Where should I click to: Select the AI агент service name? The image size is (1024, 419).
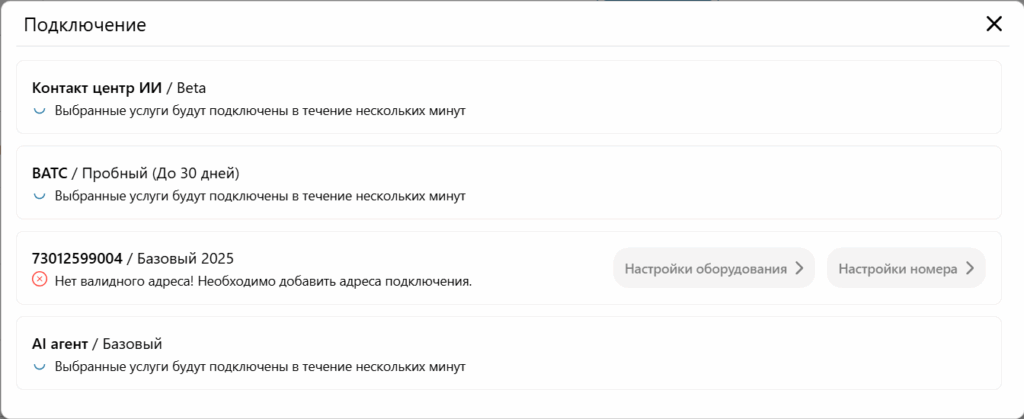point(60,344)
